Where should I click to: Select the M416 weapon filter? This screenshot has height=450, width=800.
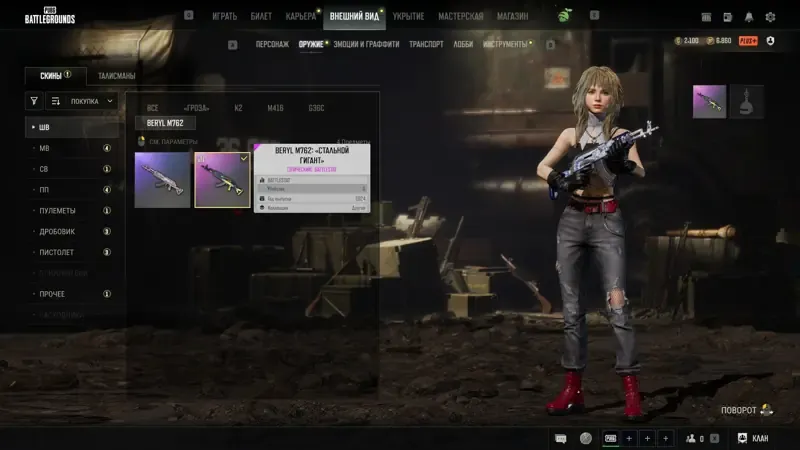click(275, 108)
